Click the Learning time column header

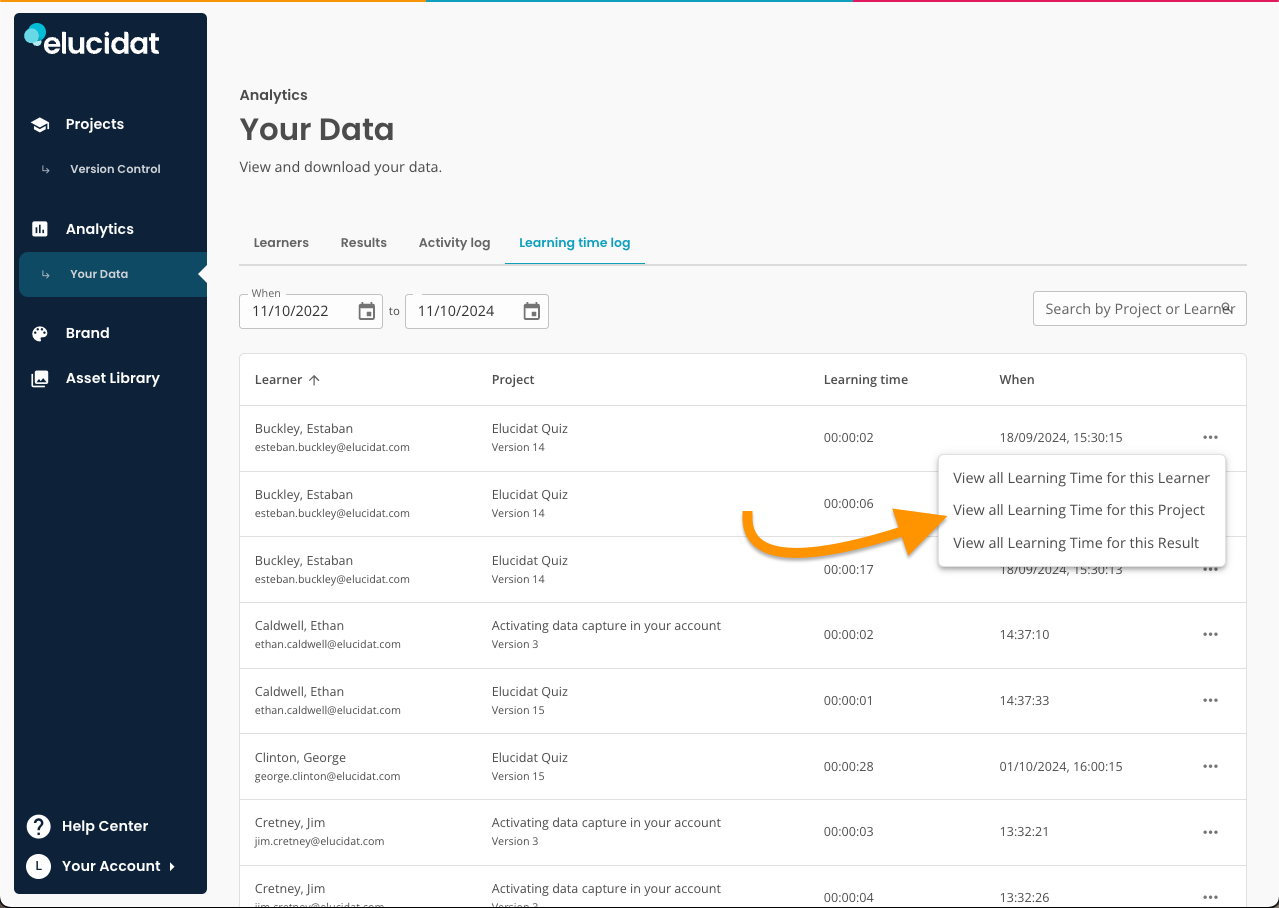click(x=866, y=380)
